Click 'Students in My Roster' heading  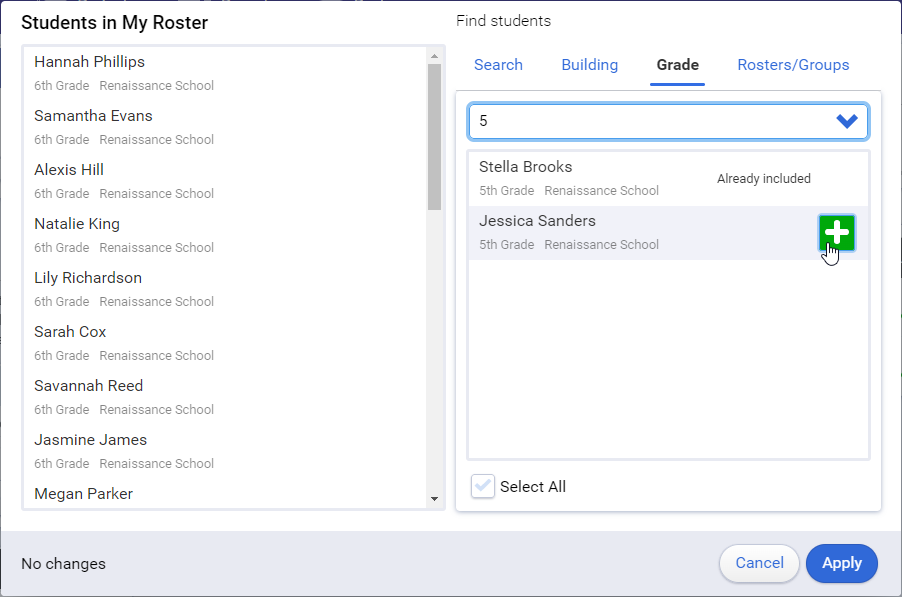[114, 22]
